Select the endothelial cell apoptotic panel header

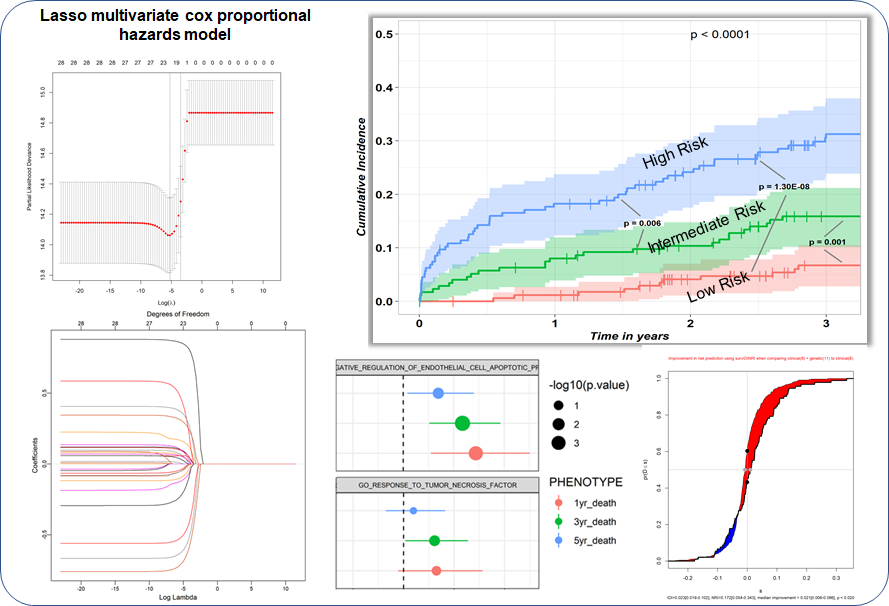pos(439,367)
